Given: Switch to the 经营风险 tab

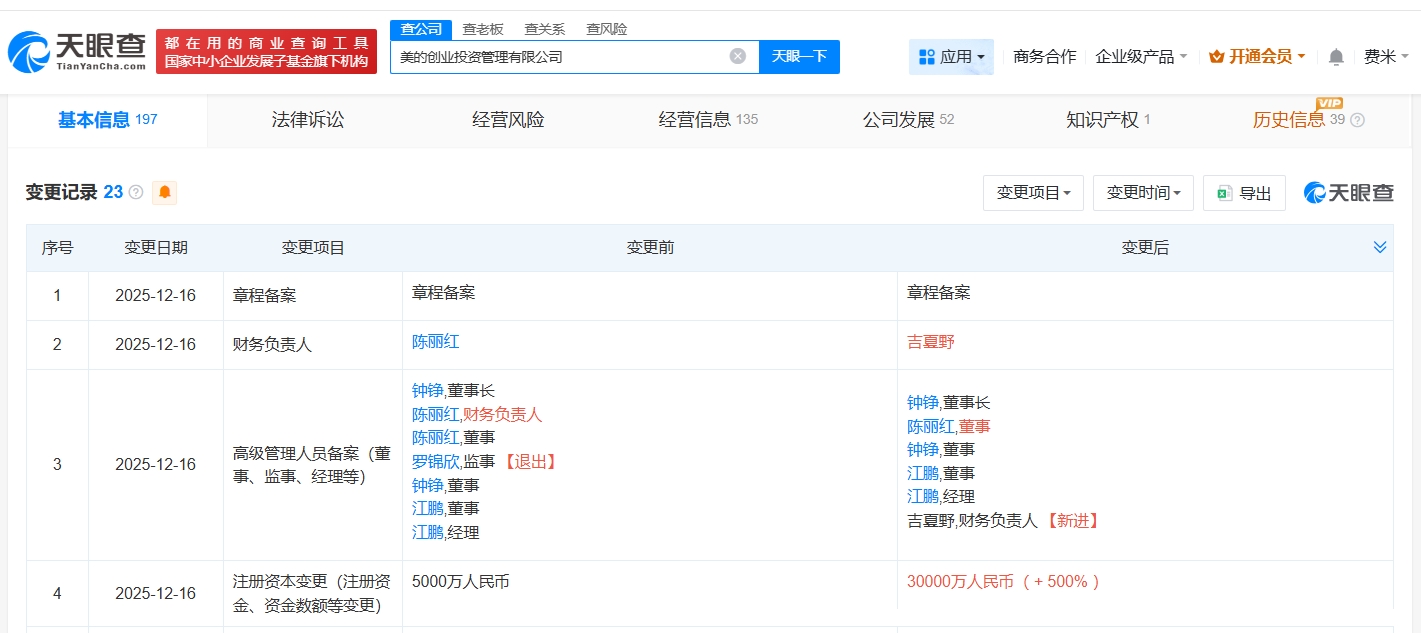Looking at the screenshot, I should point(508,120).
